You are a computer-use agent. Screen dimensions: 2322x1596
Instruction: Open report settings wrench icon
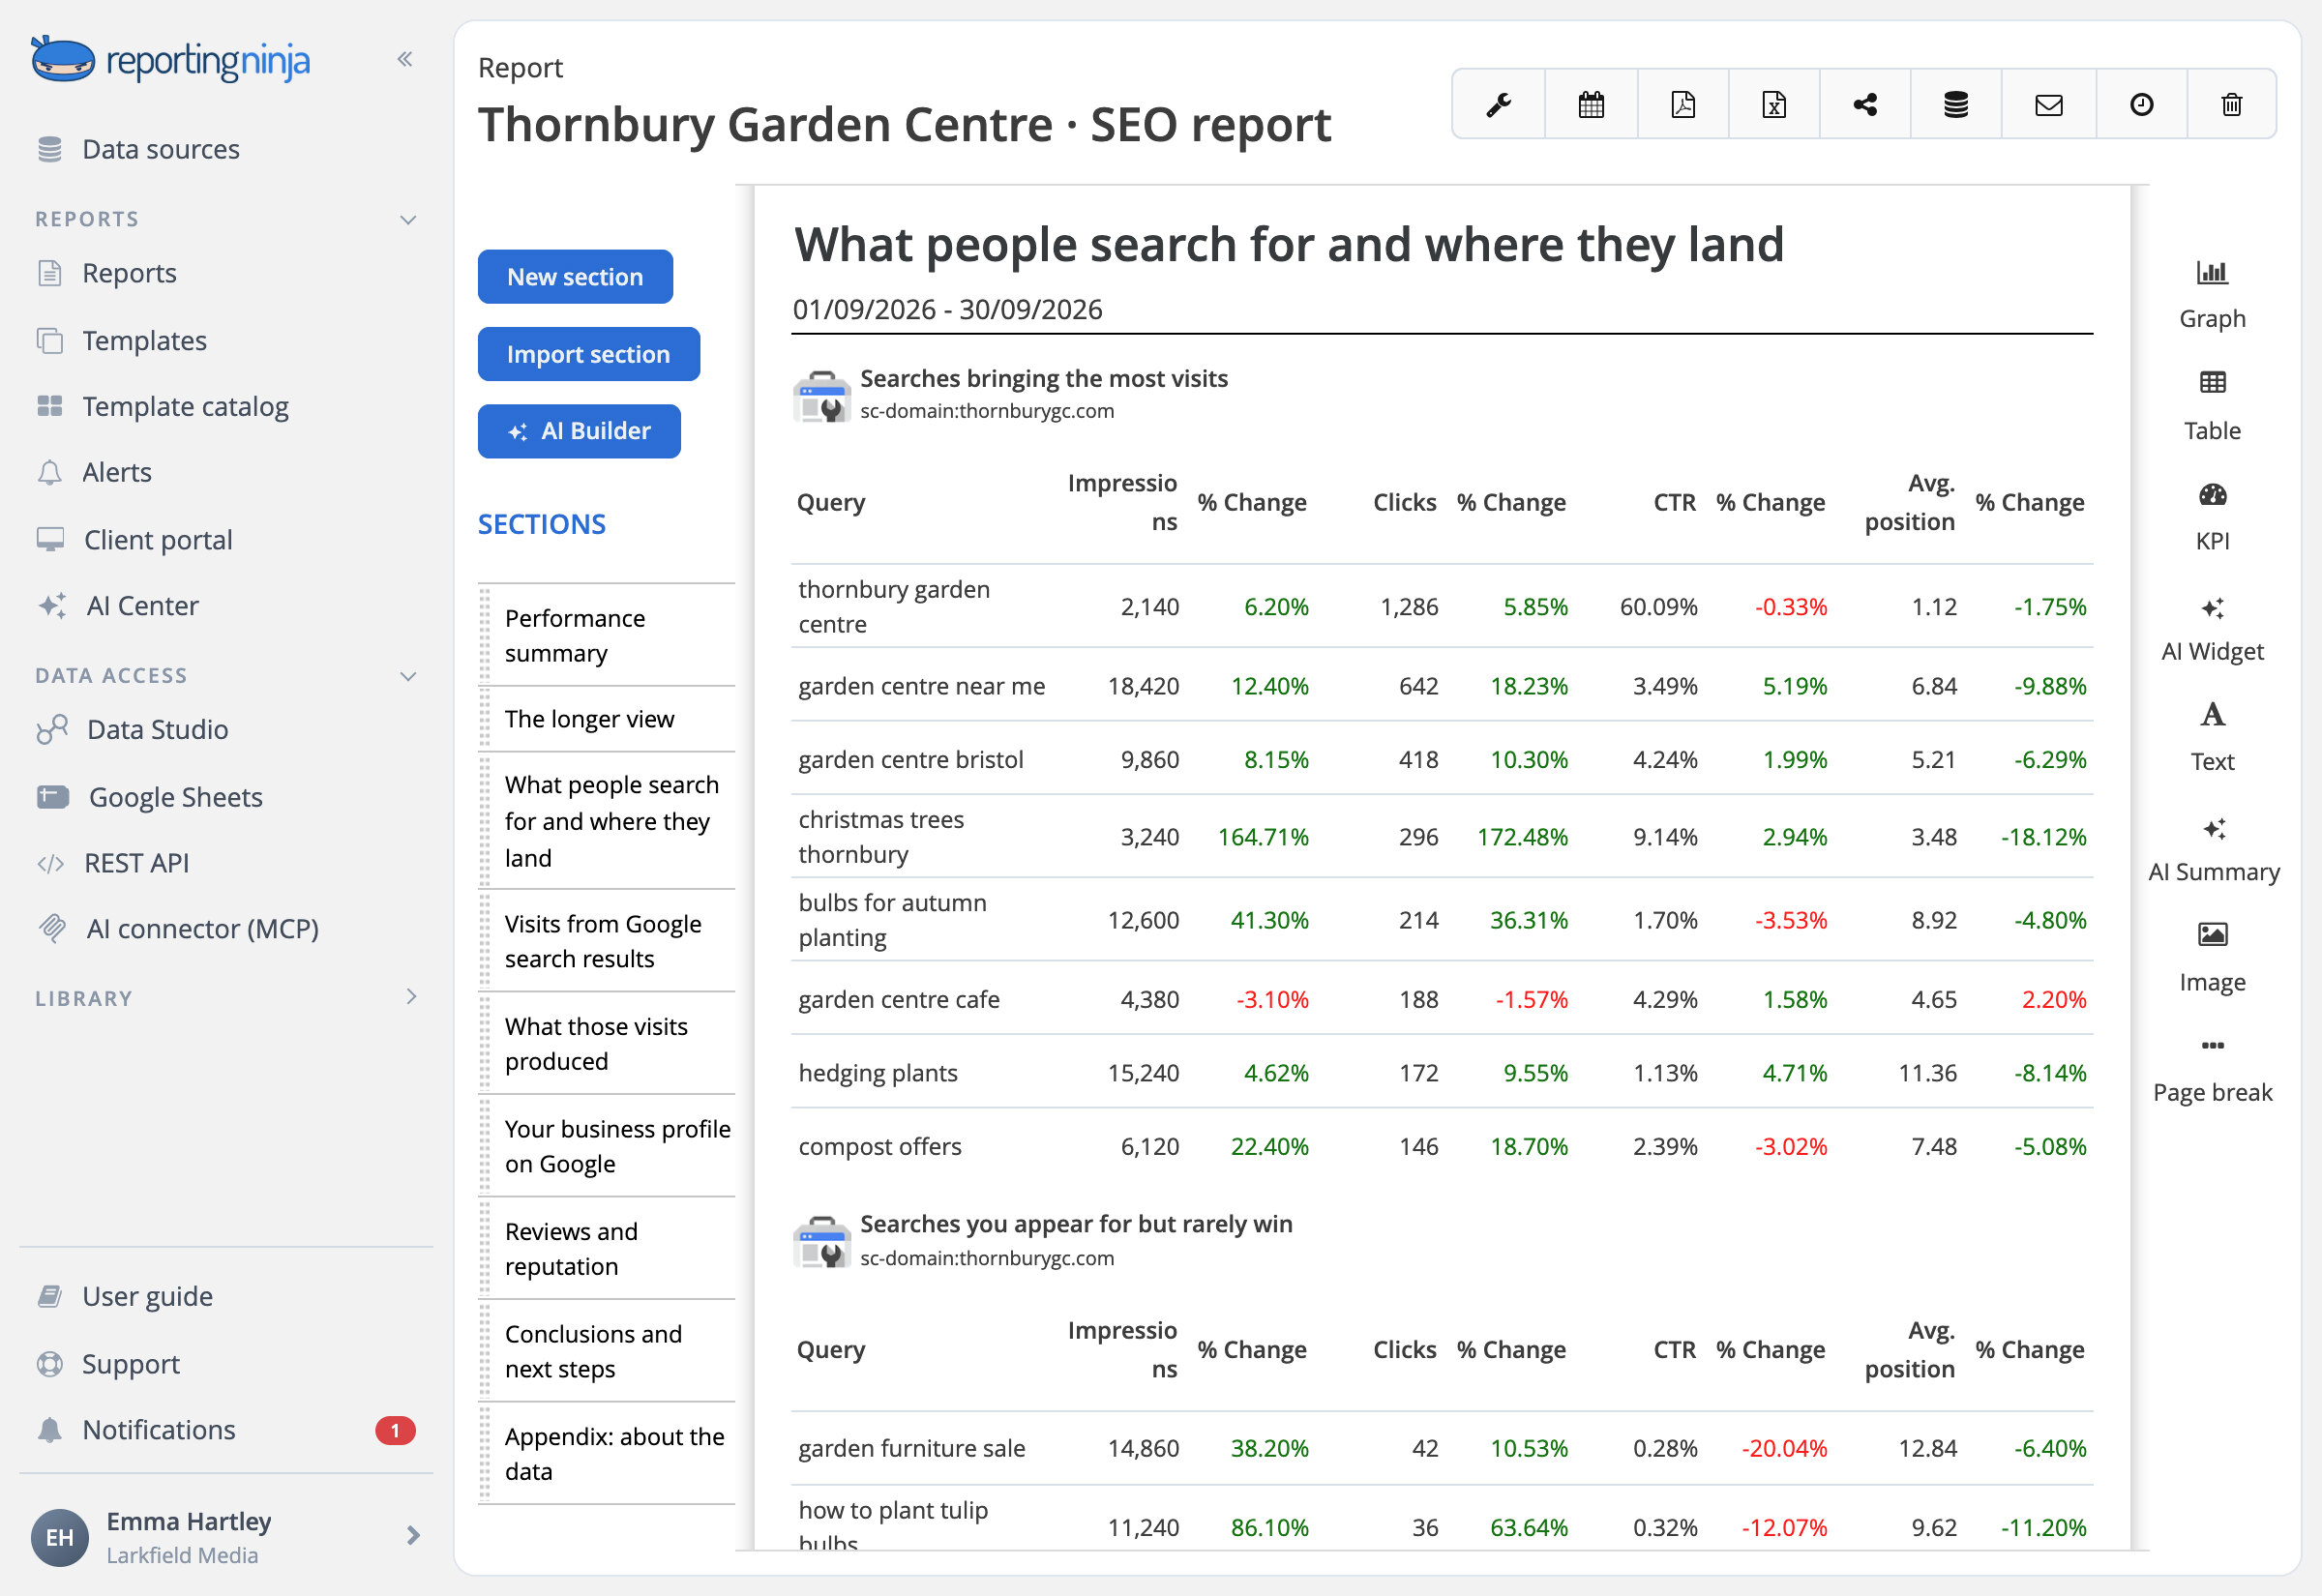click(x=1498, y=104)
